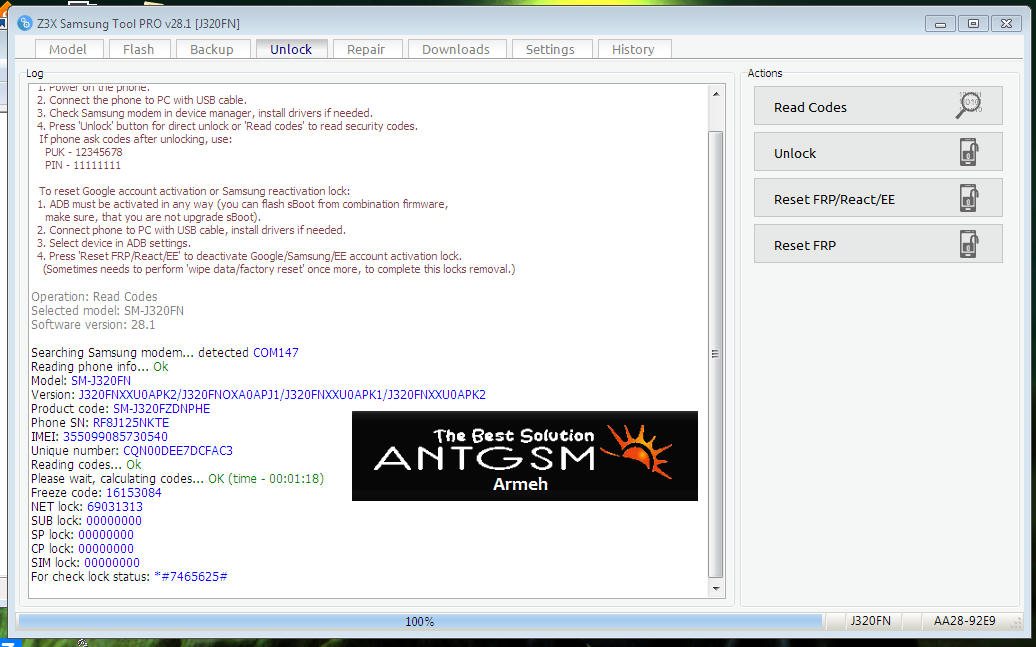Click the Z3X app icon in title bar
The image size is (1036, 647).
(24, 23)
